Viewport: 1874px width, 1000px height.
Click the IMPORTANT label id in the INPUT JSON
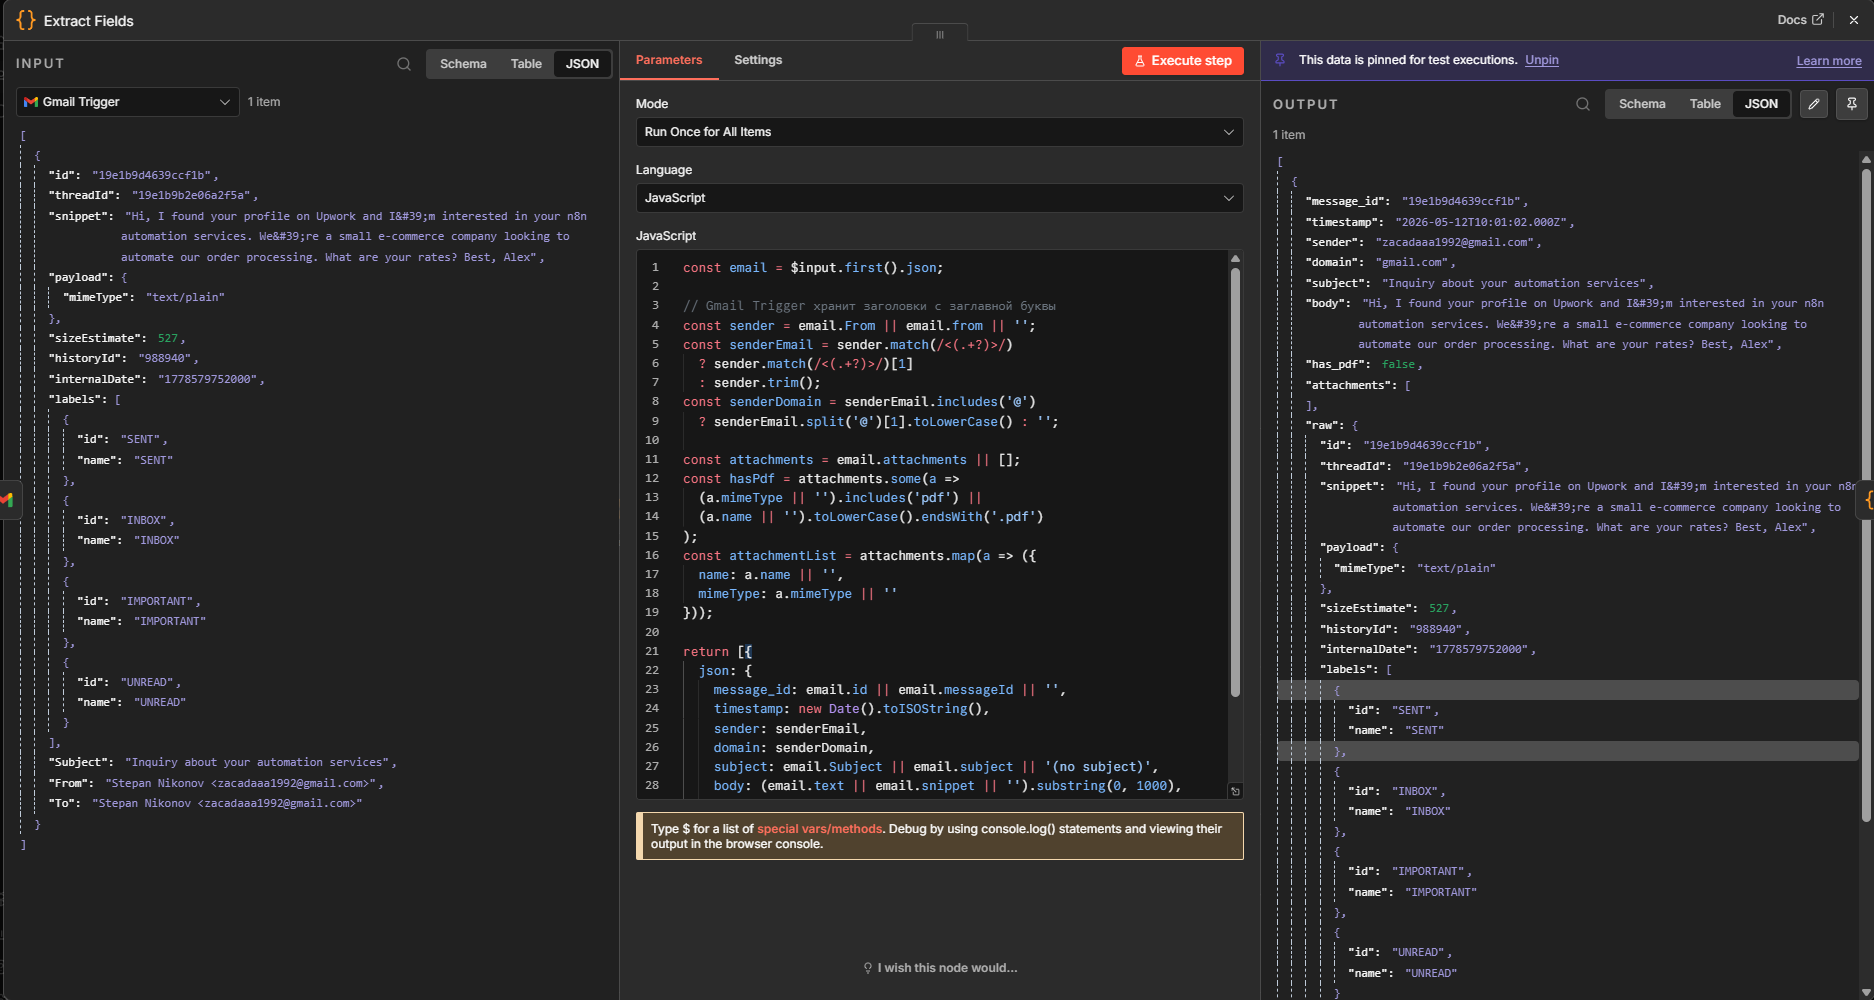point(159,601)
